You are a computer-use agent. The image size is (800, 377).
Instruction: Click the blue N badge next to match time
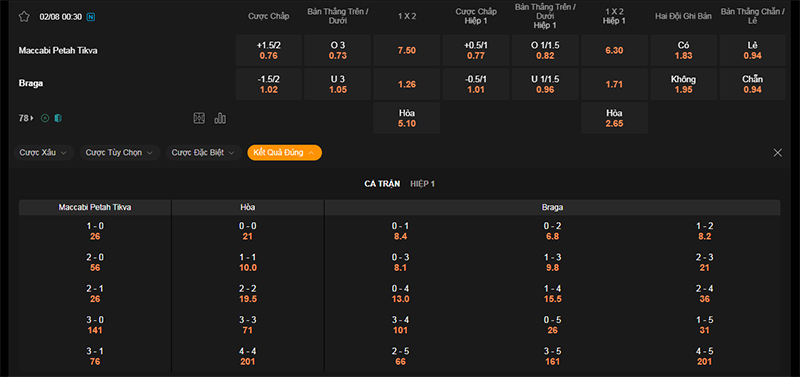pyautogui.click(x=91, y=17)
